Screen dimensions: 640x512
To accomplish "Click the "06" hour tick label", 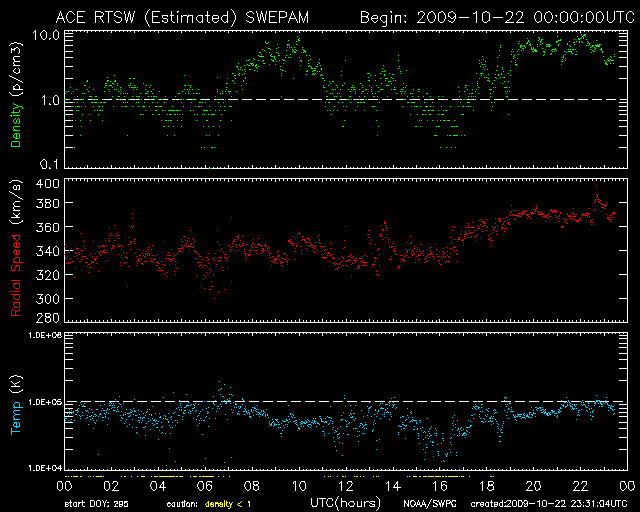I will pos(205,486).
